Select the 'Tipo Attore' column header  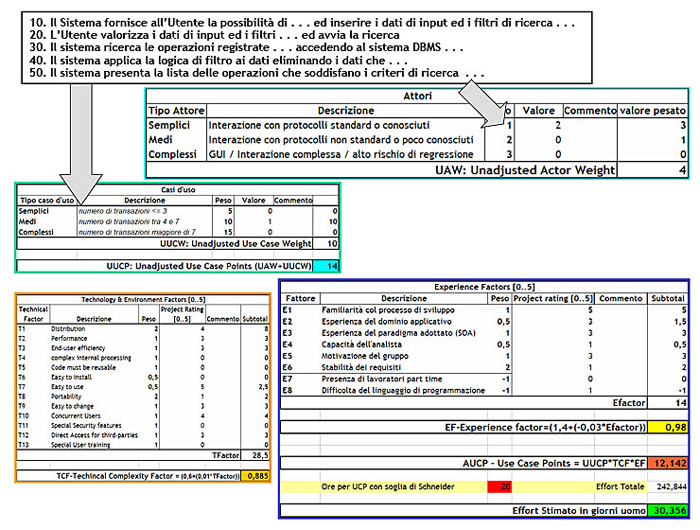176,110
